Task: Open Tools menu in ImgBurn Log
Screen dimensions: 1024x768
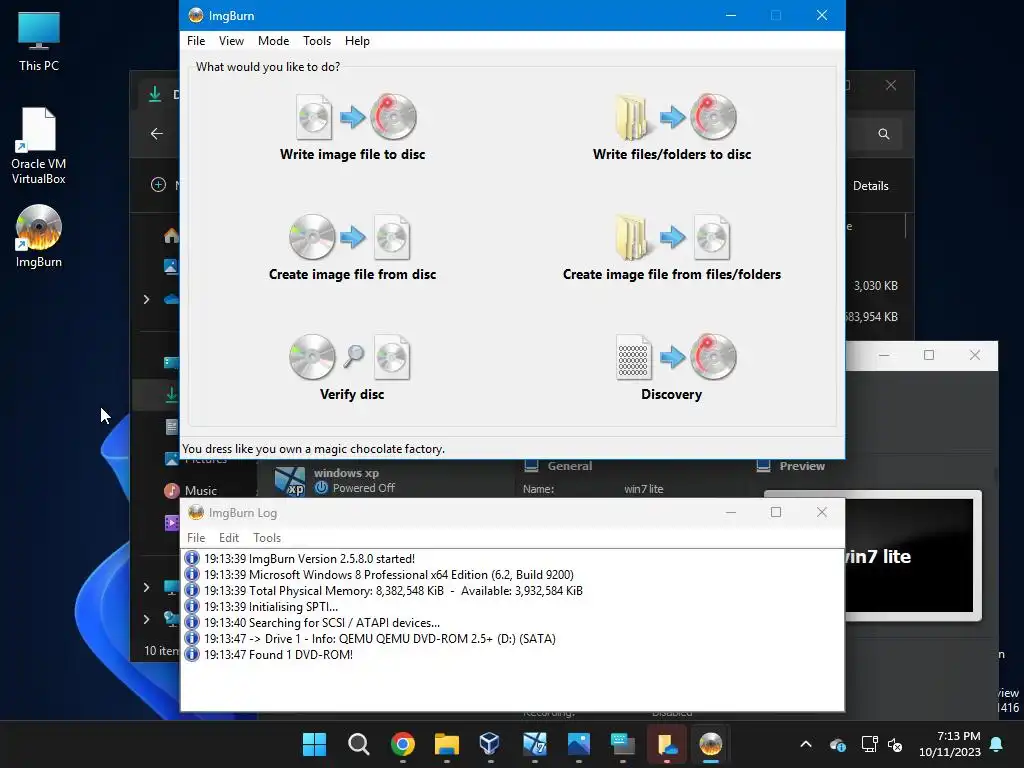Action: 266,537
